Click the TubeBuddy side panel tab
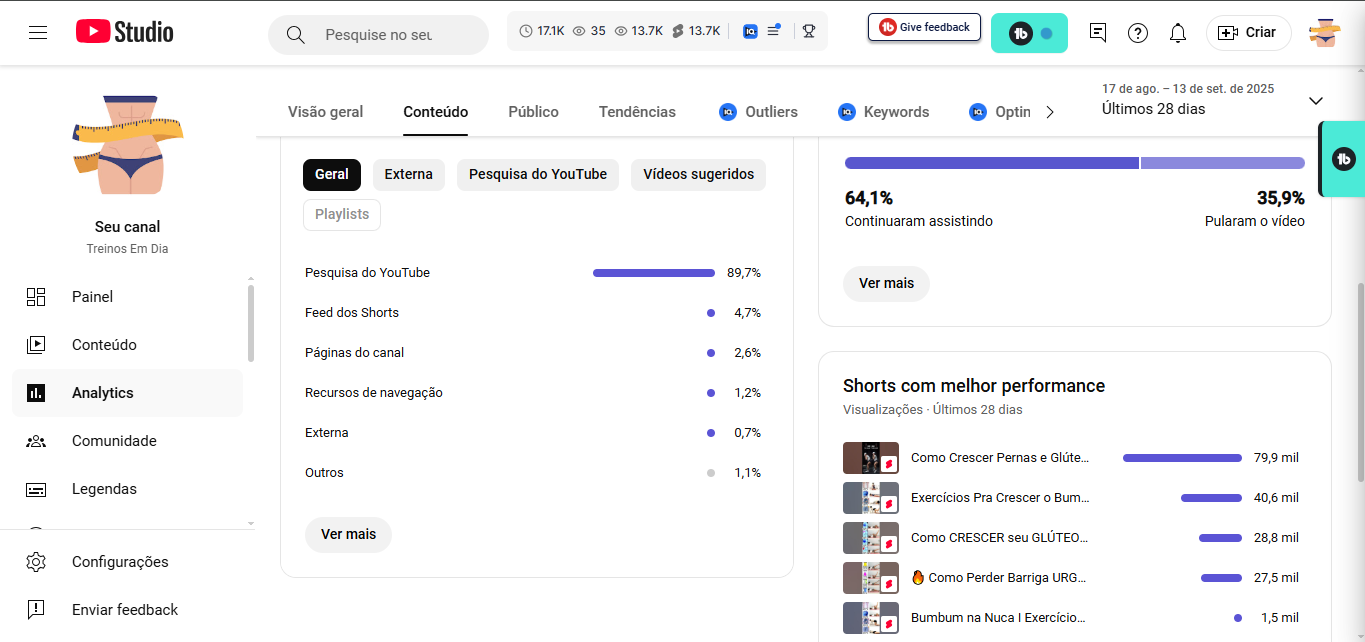The width and height of the screenshot is (1365, 642). [1343, 159]
